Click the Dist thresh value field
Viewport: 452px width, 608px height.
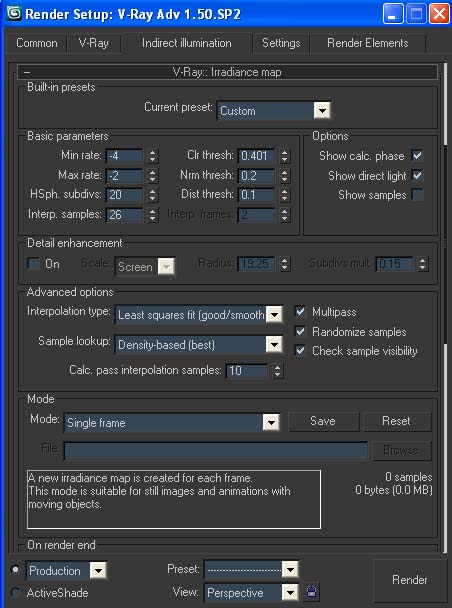tap(257, 195)
